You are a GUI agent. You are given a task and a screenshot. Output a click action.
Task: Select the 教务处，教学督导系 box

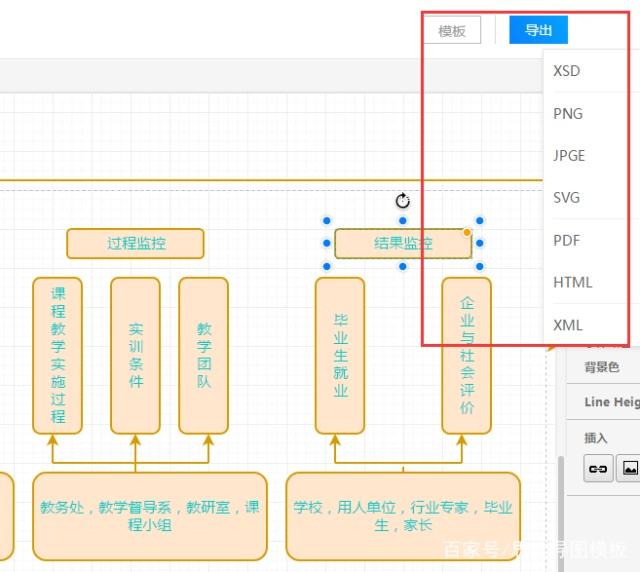point(150,516)
